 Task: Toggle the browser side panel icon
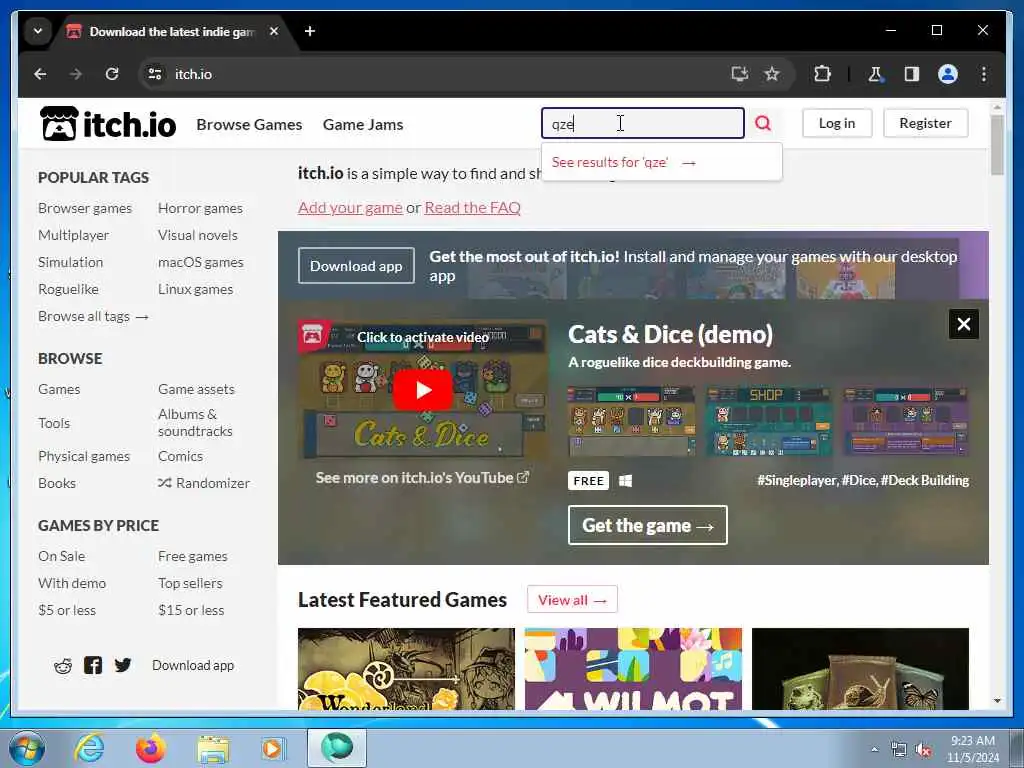tap(912, 74)
